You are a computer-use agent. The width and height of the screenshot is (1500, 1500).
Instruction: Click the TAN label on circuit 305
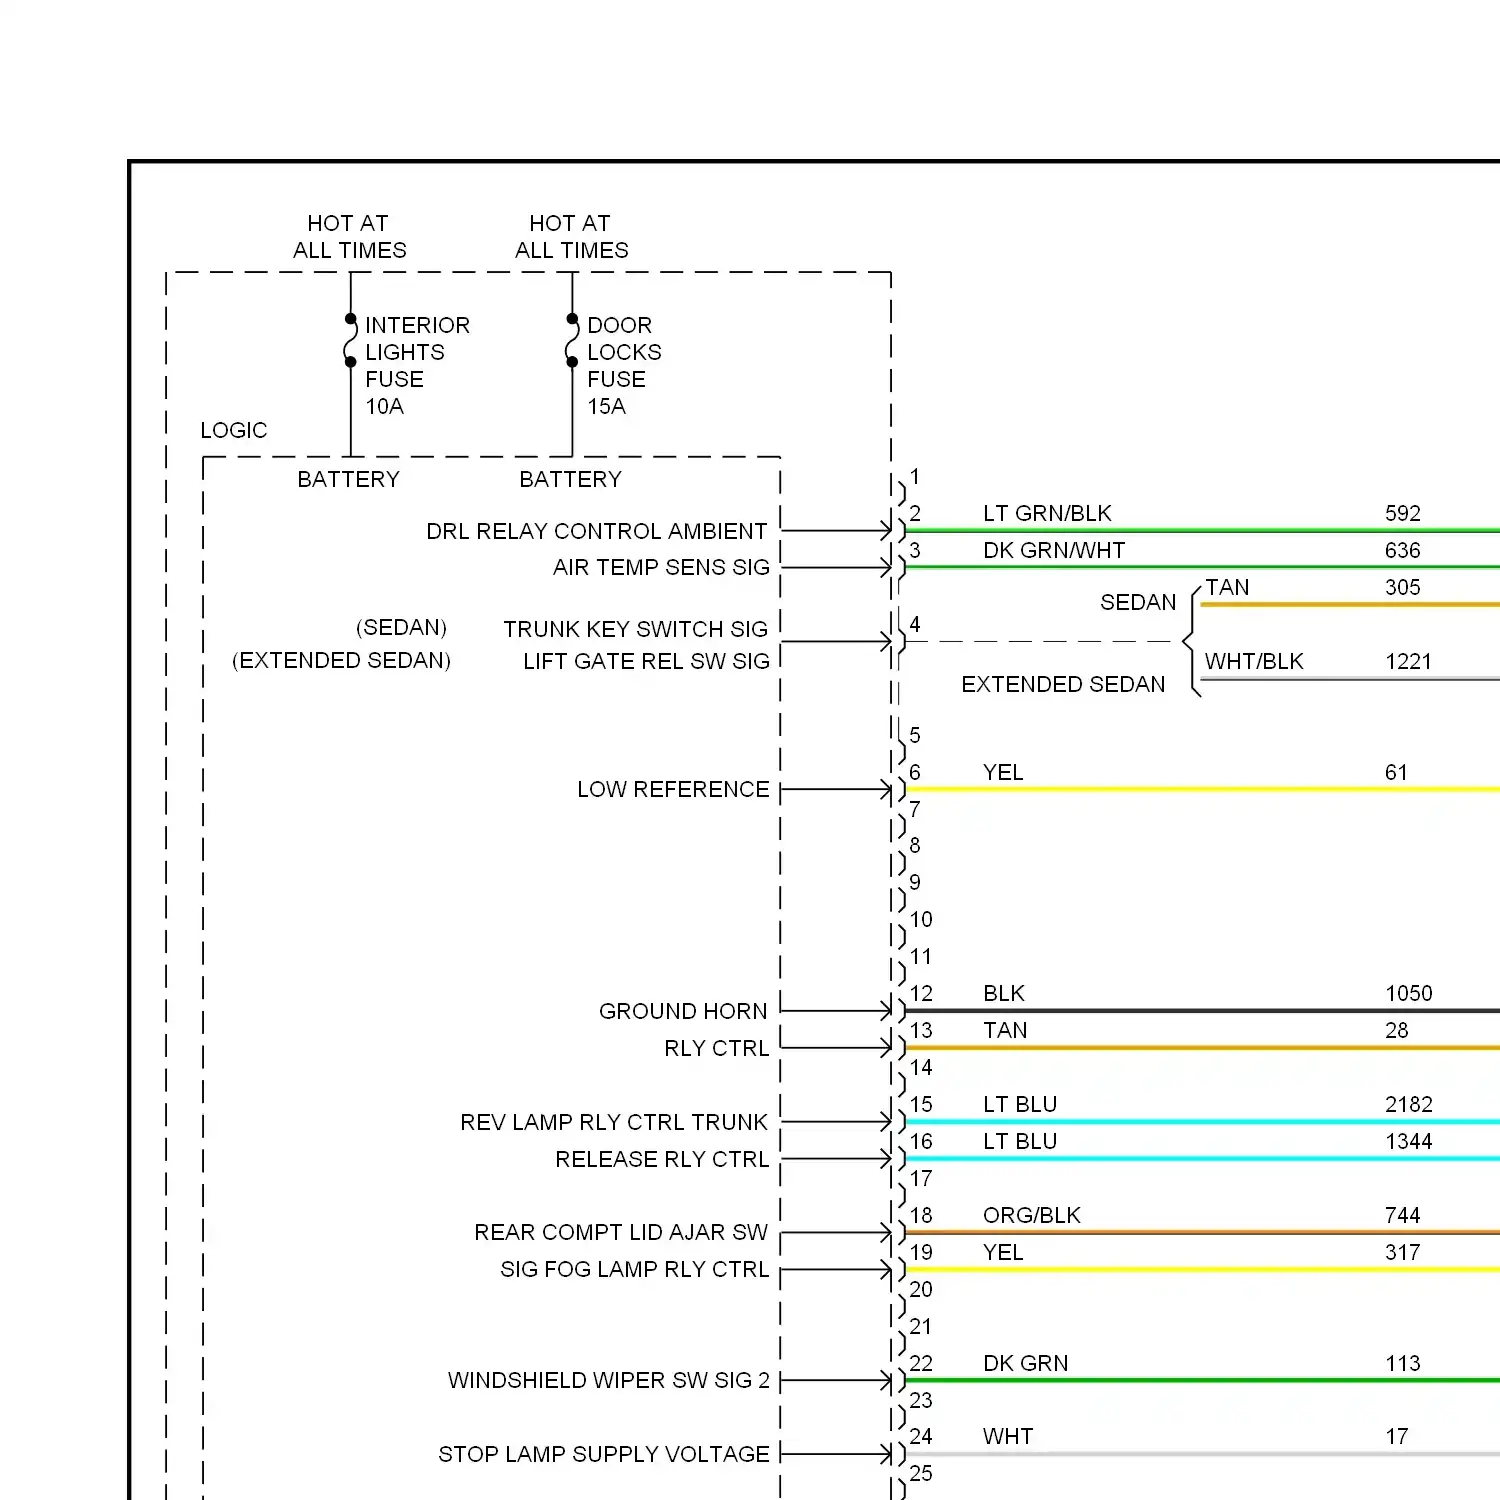pyautogui.click(x=1227, y=587)
